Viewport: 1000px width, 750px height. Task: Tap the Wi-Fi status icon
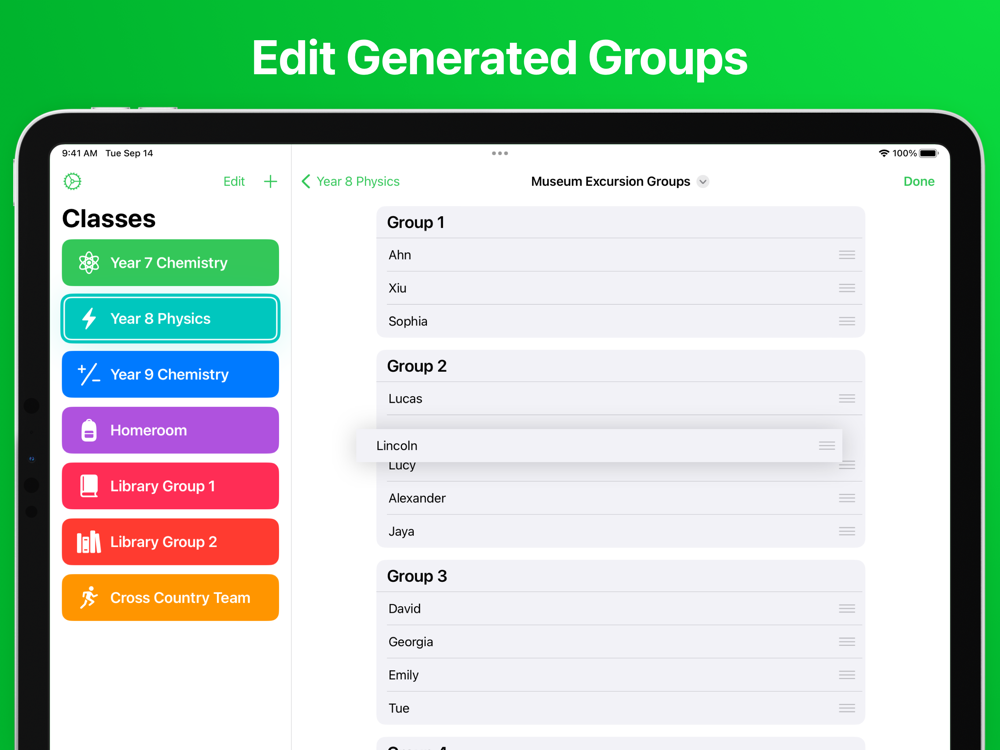coord(884,153)
